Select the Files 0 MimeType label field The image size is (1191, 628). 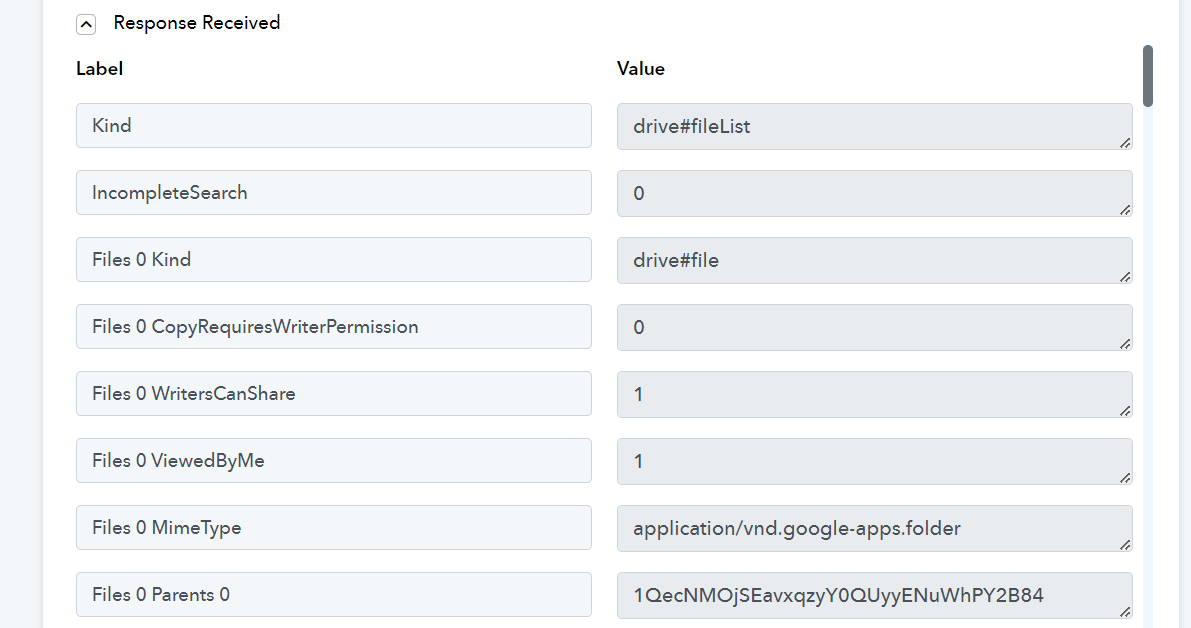point(333,527)
